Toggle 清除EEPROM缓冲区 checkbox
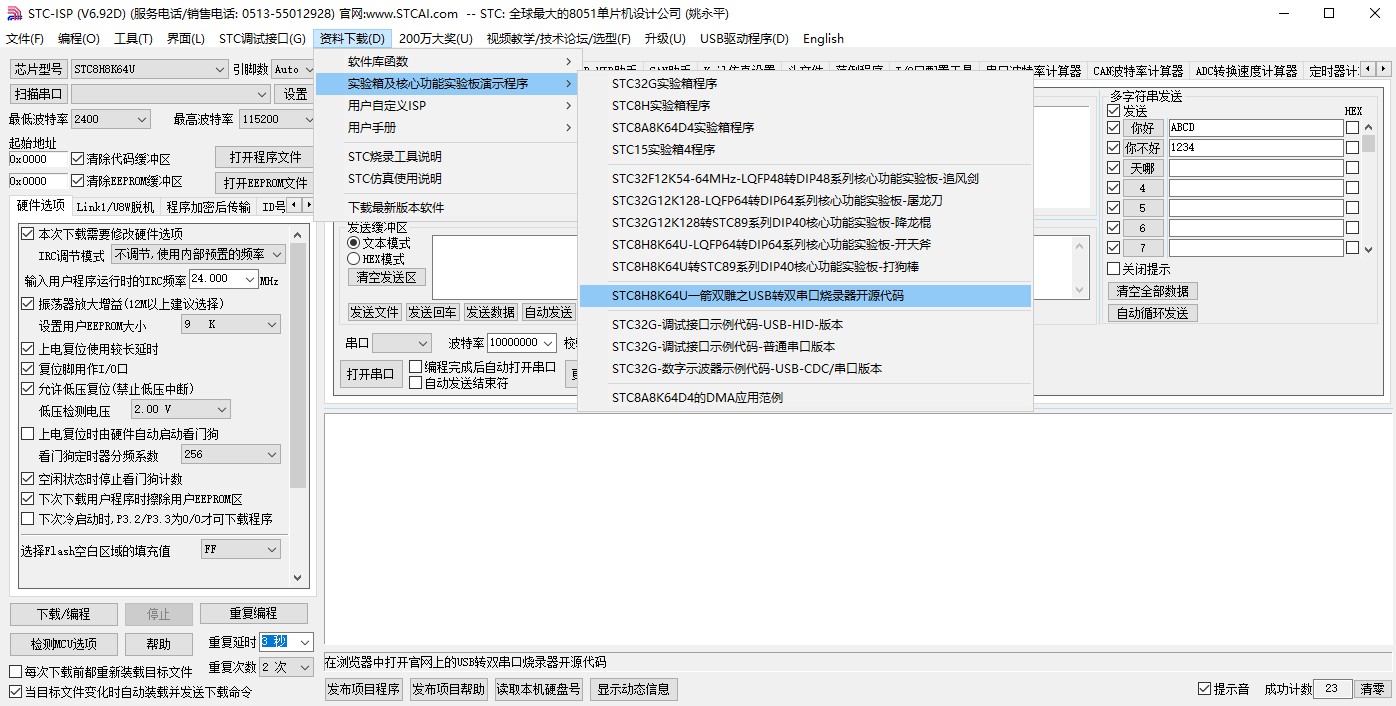 point(78,181)
